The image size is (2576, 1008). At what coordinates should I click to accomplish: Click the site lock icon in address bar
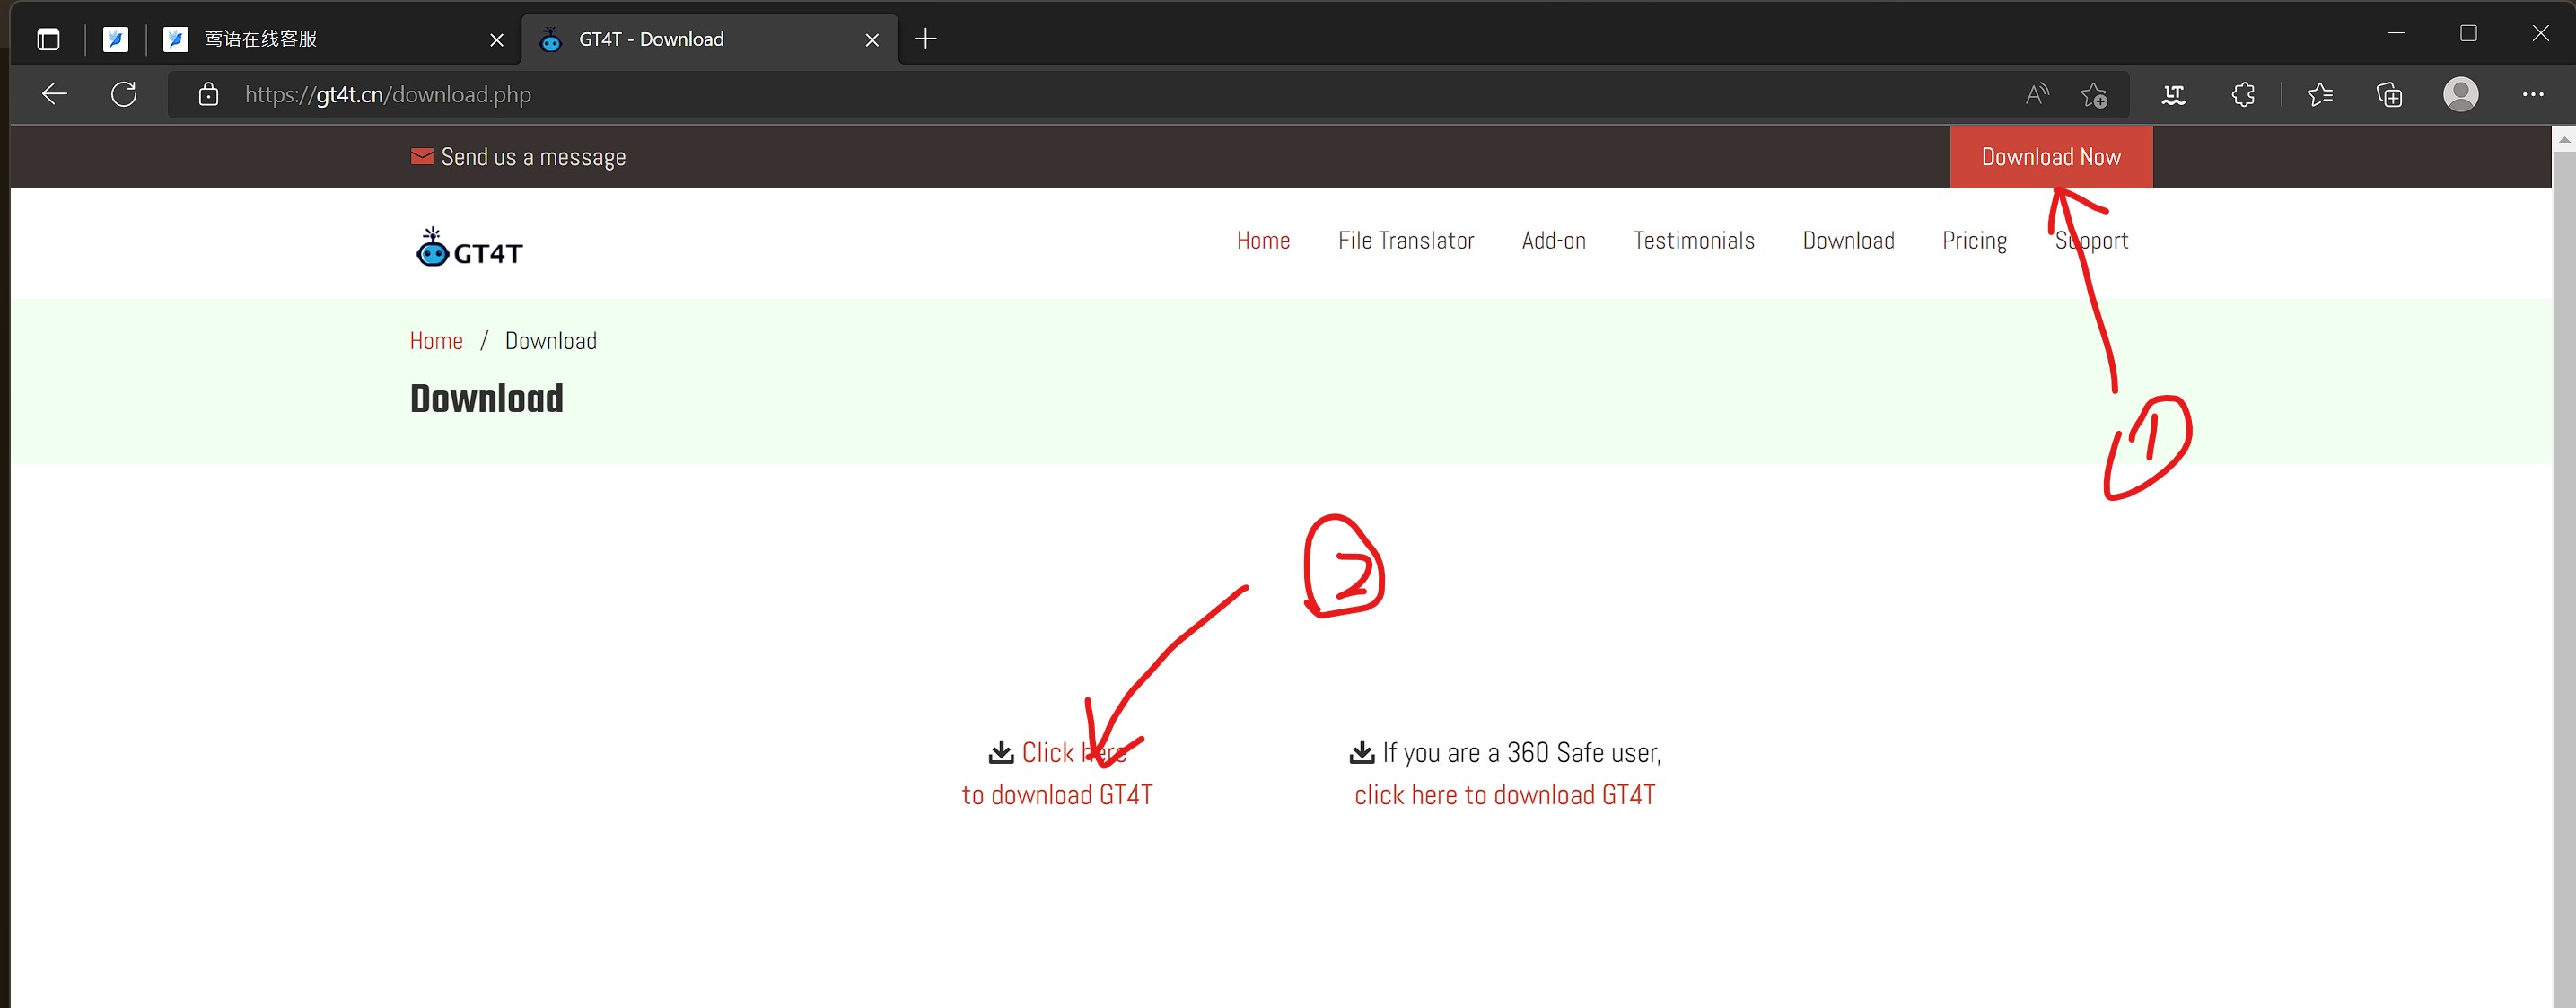click(208, 94)
